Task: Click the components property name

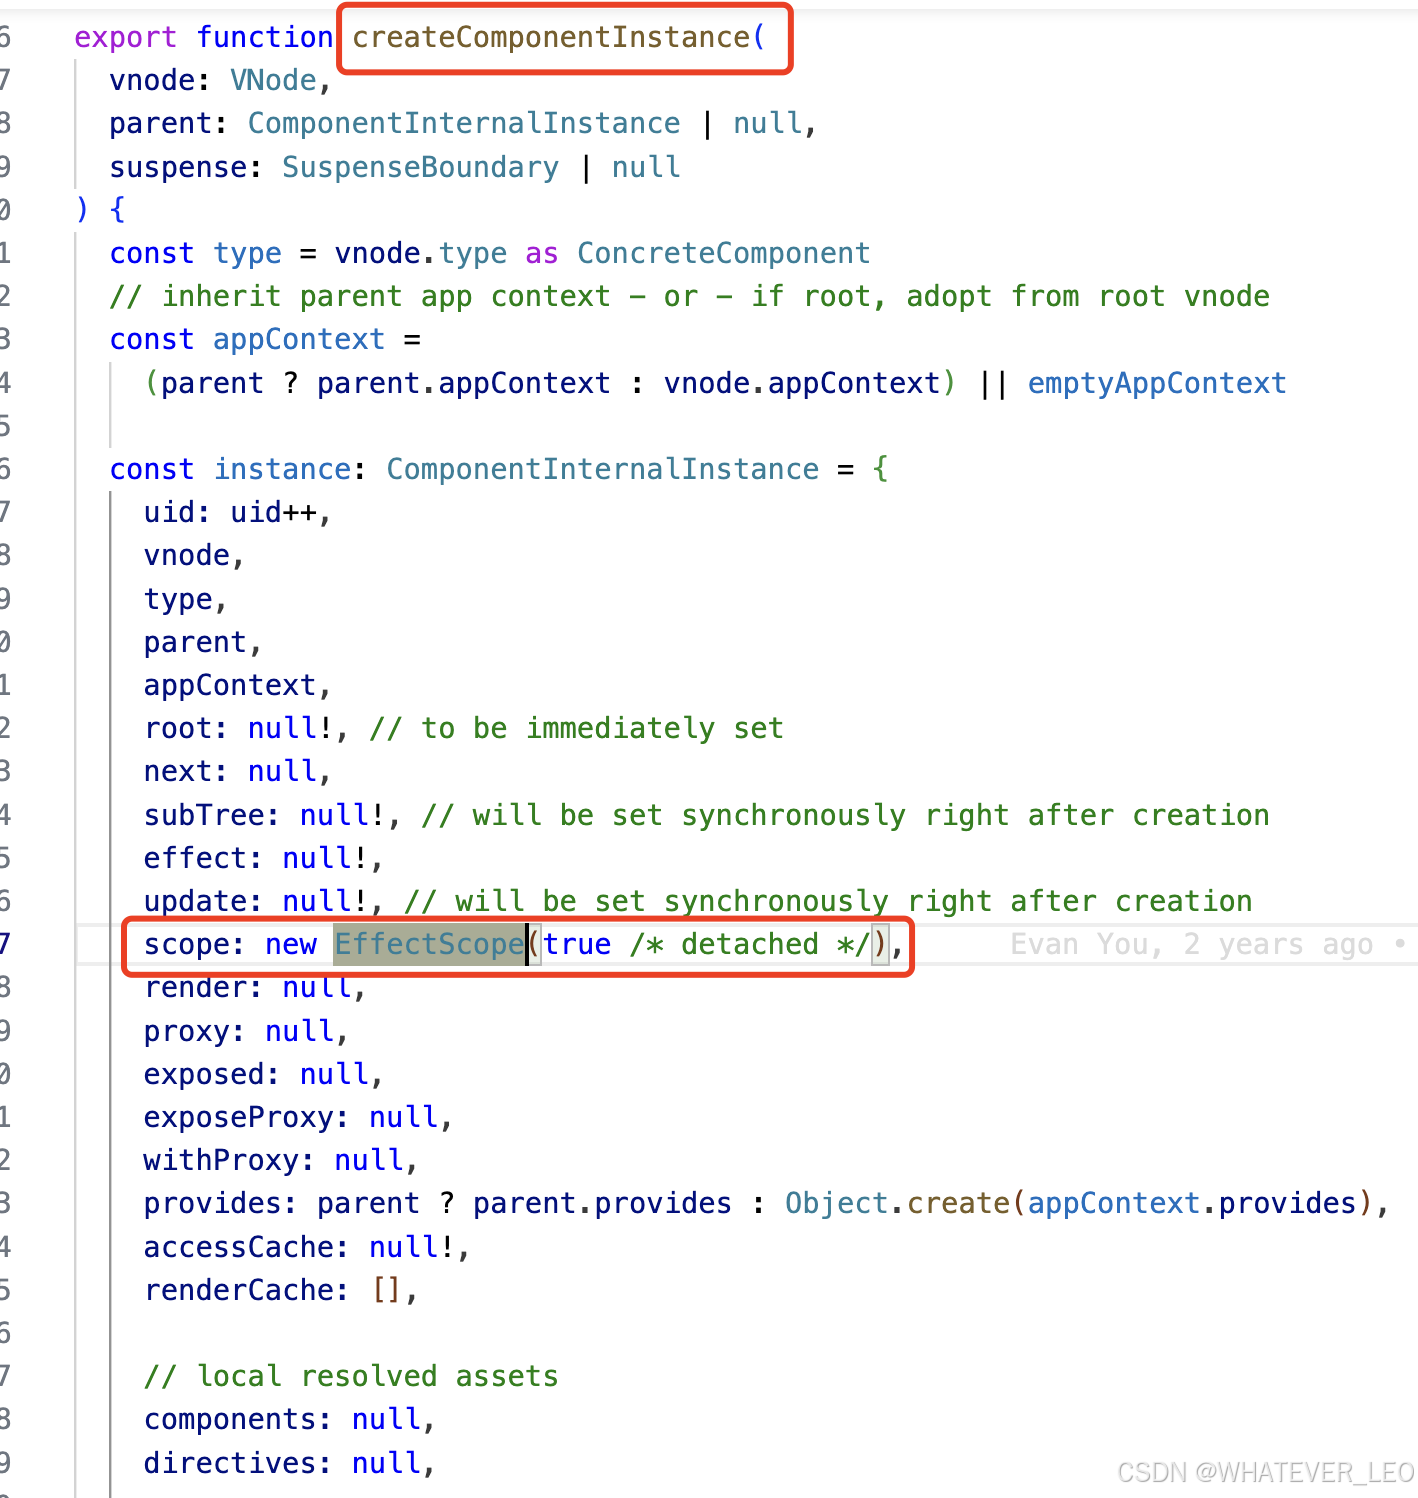Action: (x=229, y=1420)
